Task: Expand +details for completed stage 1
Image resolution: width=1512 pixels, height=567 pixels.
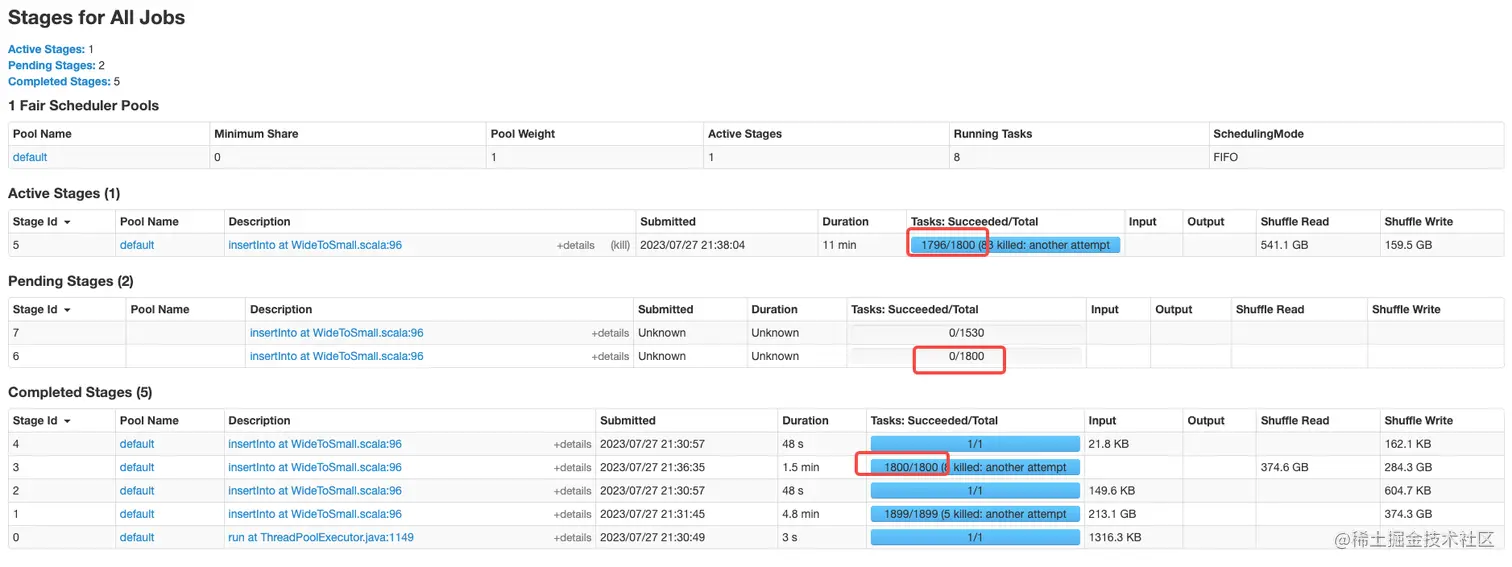Action: tap(573, 514)
